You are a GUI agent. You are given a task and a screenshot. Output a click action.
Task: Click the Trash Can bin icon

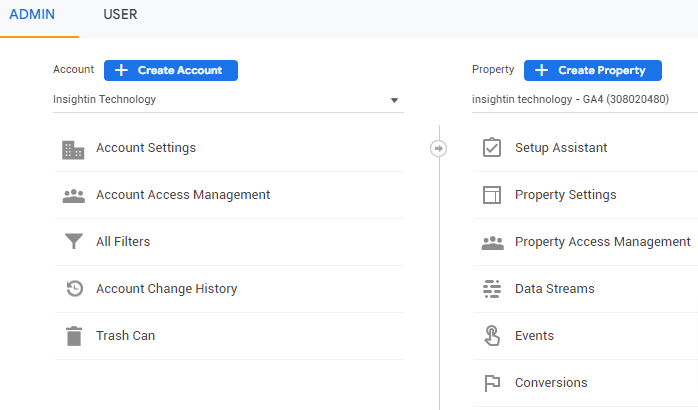(x=73, y=336)
